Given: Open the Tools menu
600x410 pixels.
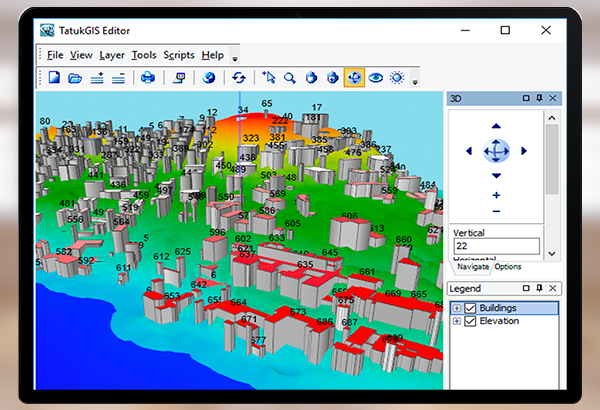Looking at the screenshot, I should (144, 55).
